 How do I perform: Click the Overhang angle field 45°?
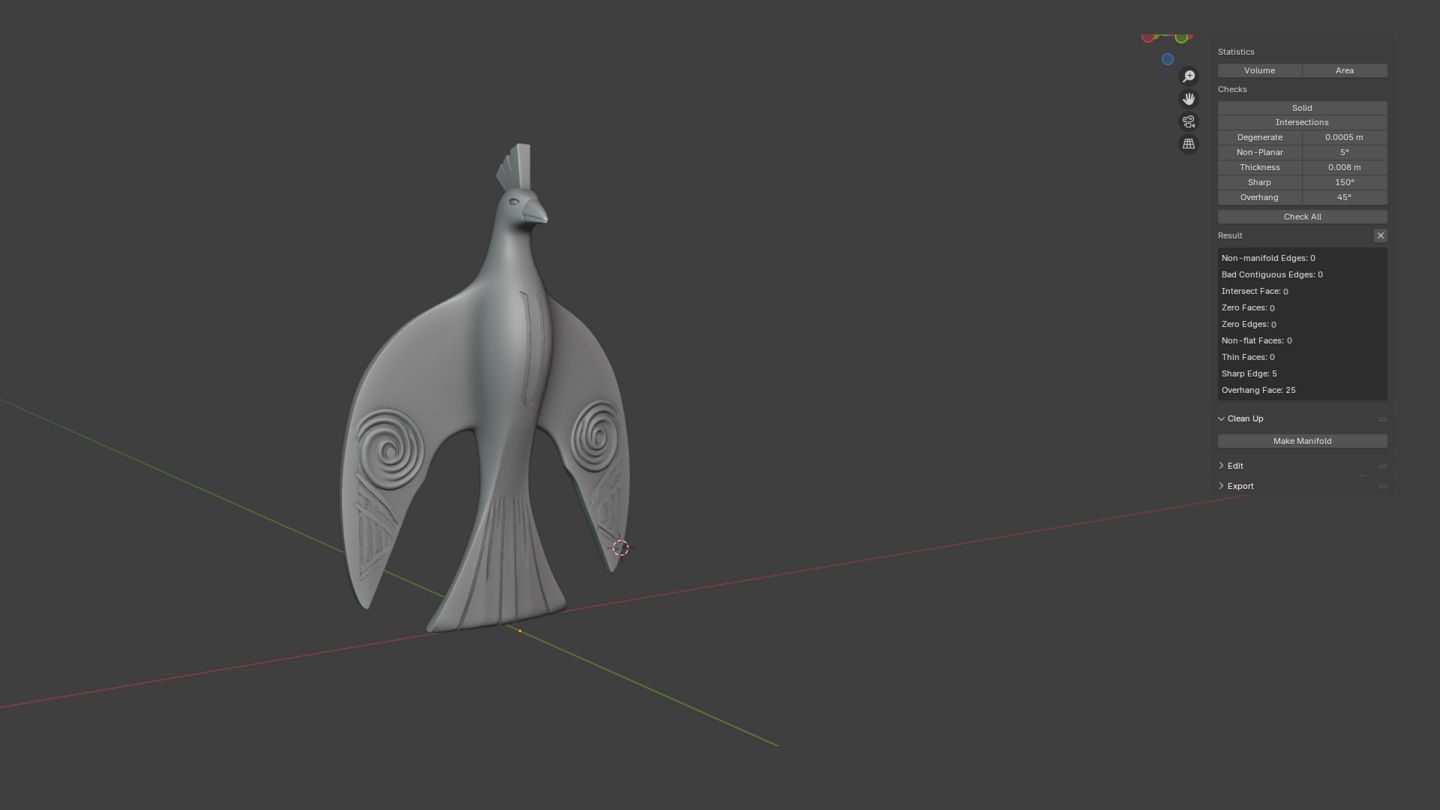pyautogui.click(x=1345, y=197)
